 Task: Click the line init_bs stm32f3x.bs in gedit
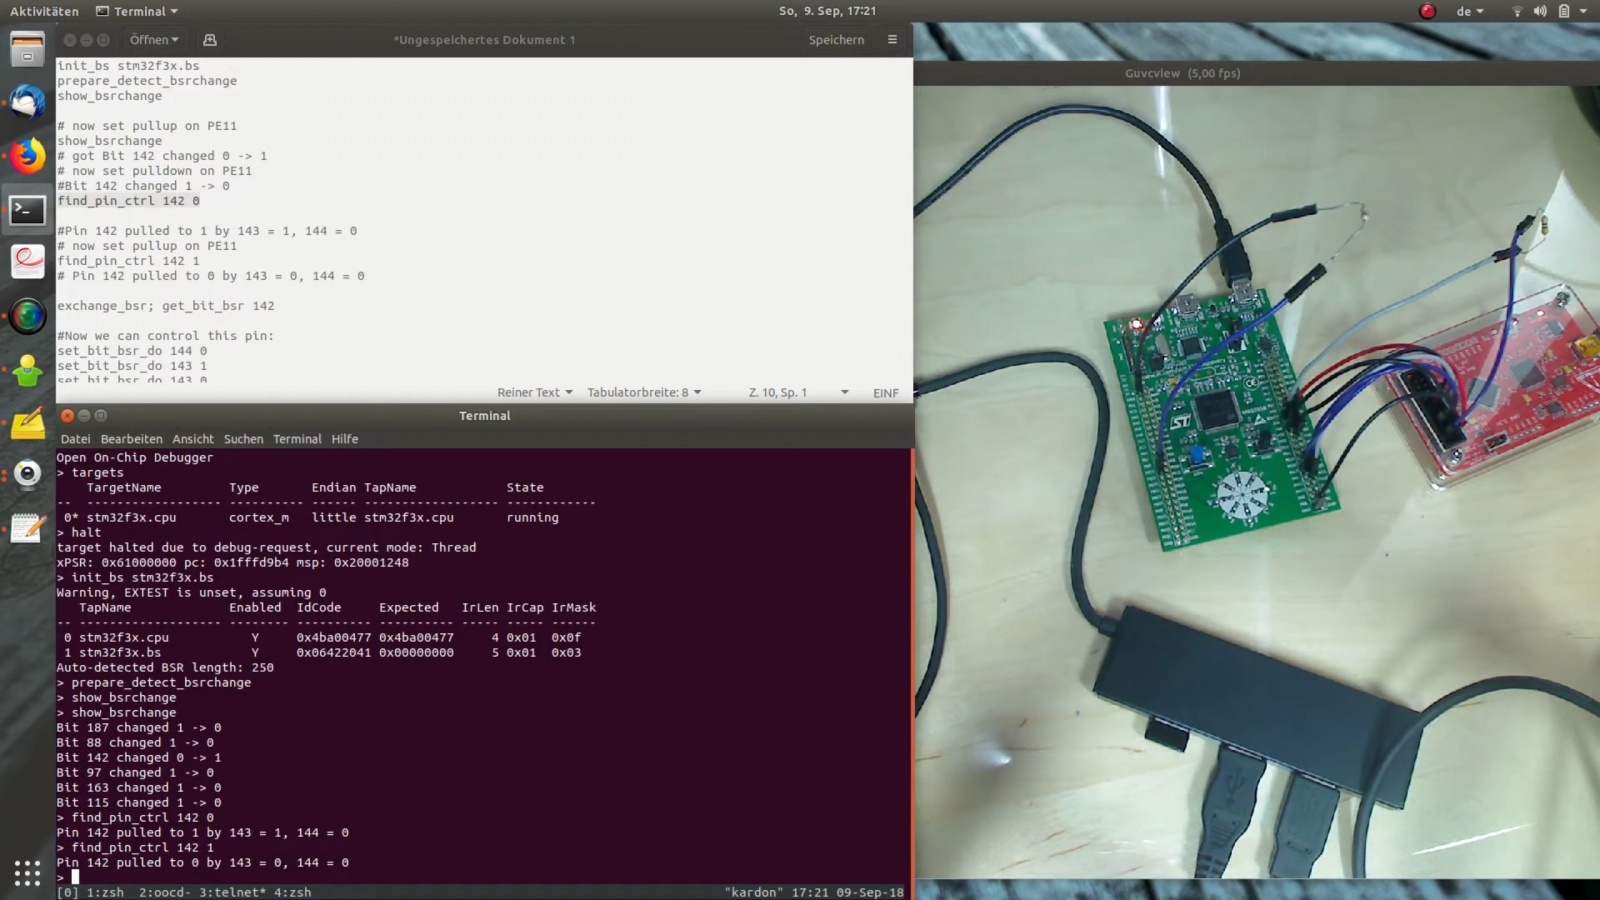click(128, 66)
